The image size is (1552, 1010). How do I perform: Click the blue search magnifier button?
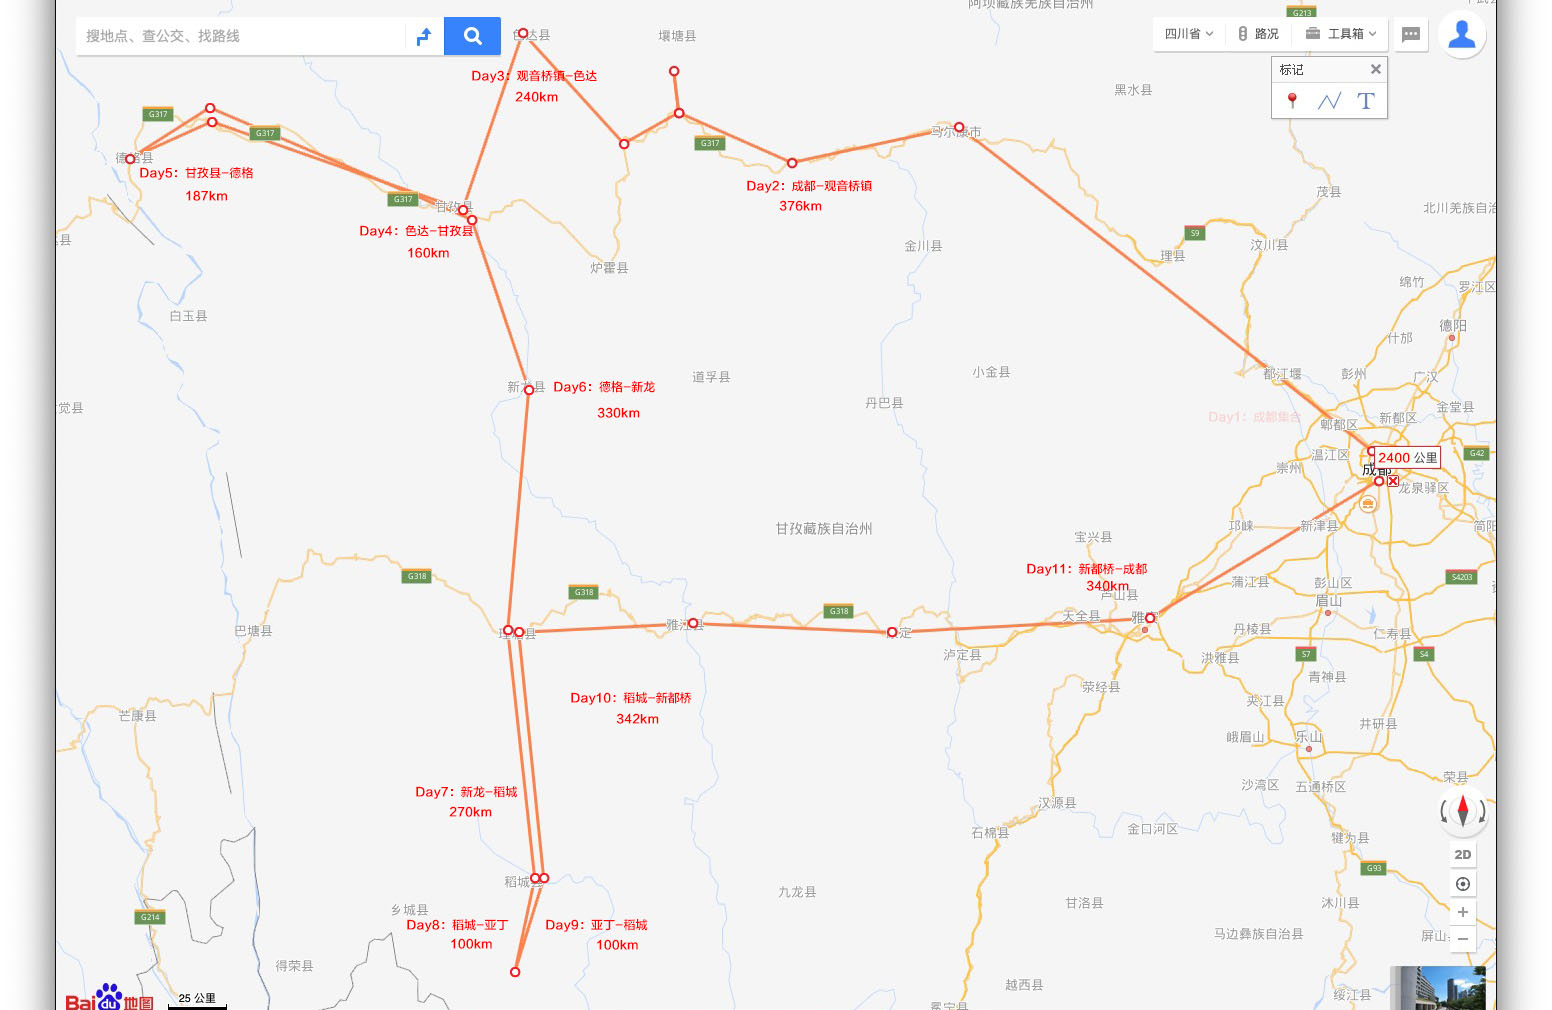click(x=472, y=36)
